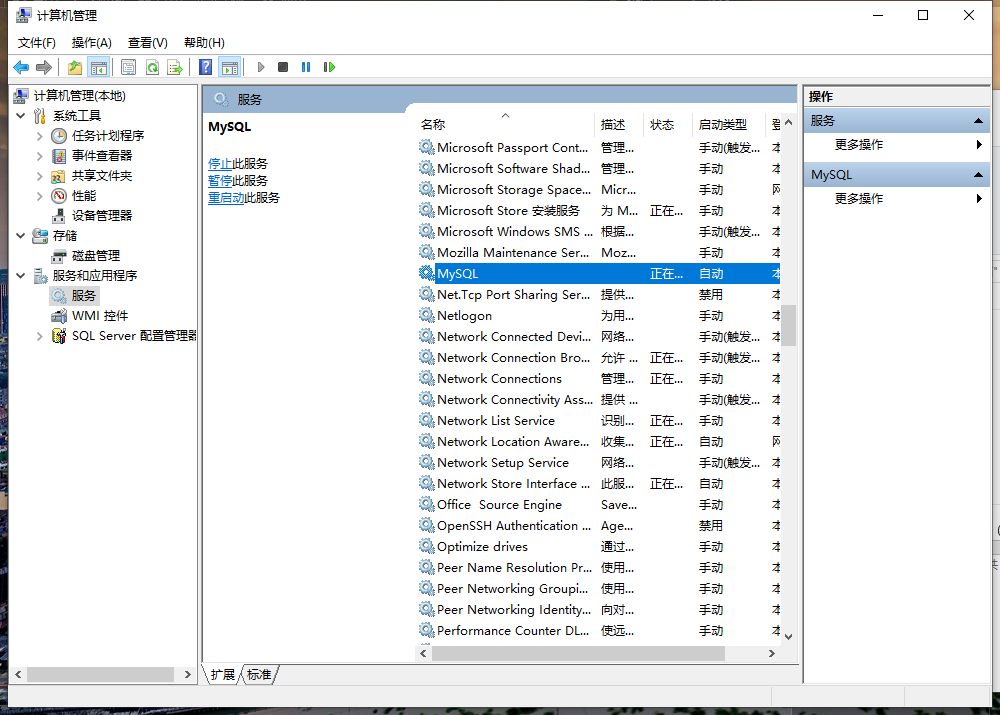This screenshot has width=1000, height=715.
Task: Click the forward navigation arrow
Action: tap(43, 67)
